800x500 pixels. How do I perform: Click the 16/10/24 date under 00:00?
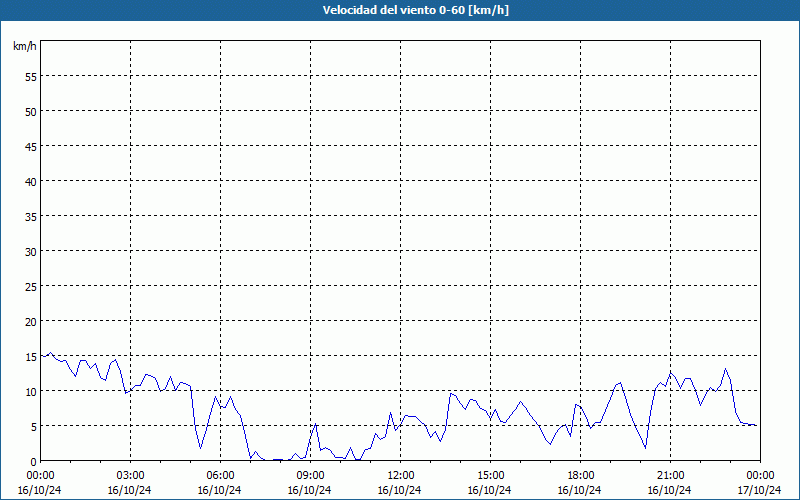[40, 490]
